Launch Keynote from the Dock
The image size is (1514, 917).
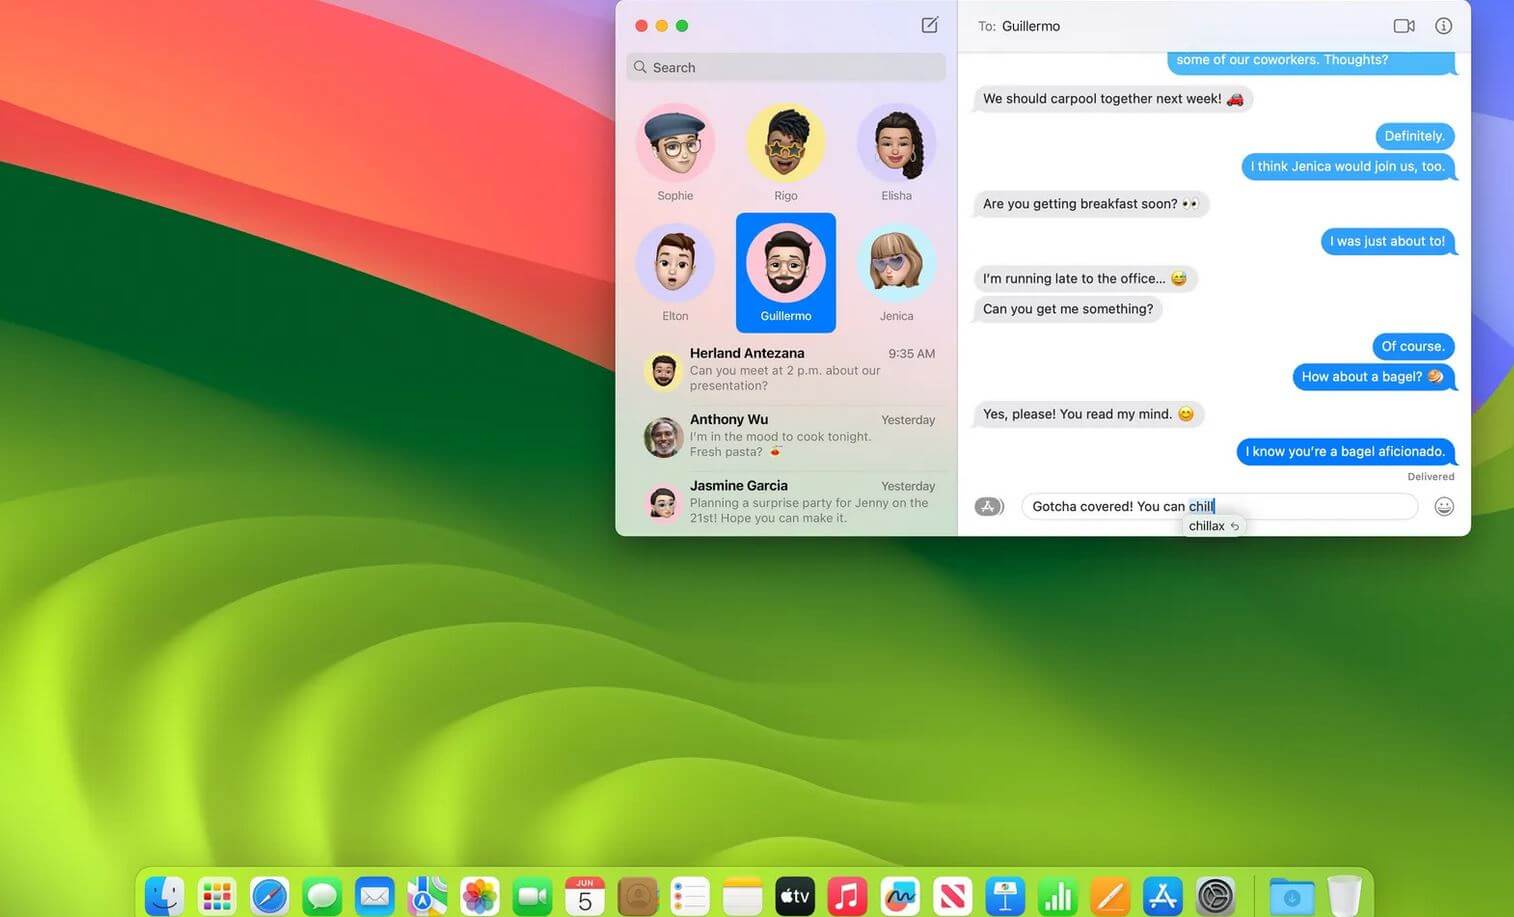coord(1005,896)
